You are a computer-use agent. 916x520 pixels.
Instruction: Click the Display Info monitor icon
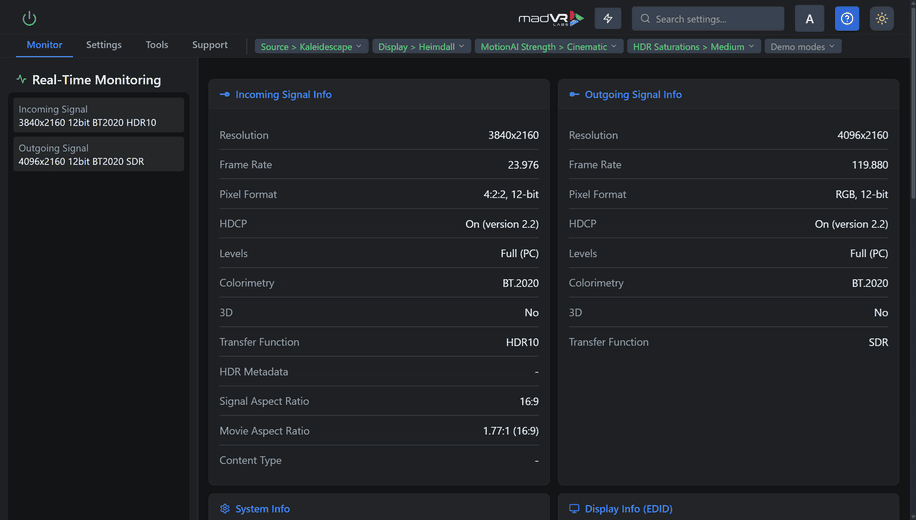[574, 509]
